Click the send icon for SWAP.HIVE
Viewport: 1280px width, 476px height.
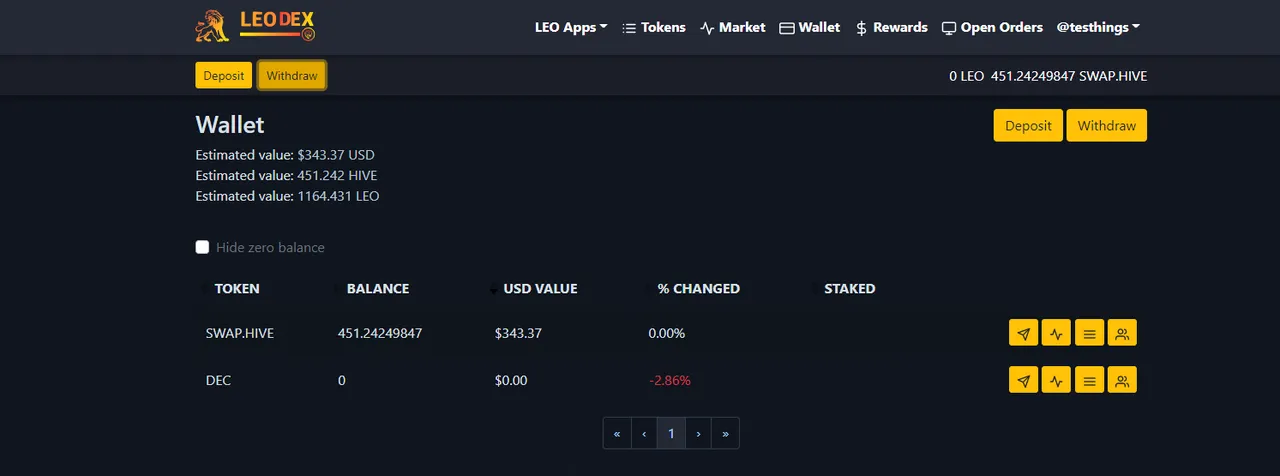coord(1023,333)
